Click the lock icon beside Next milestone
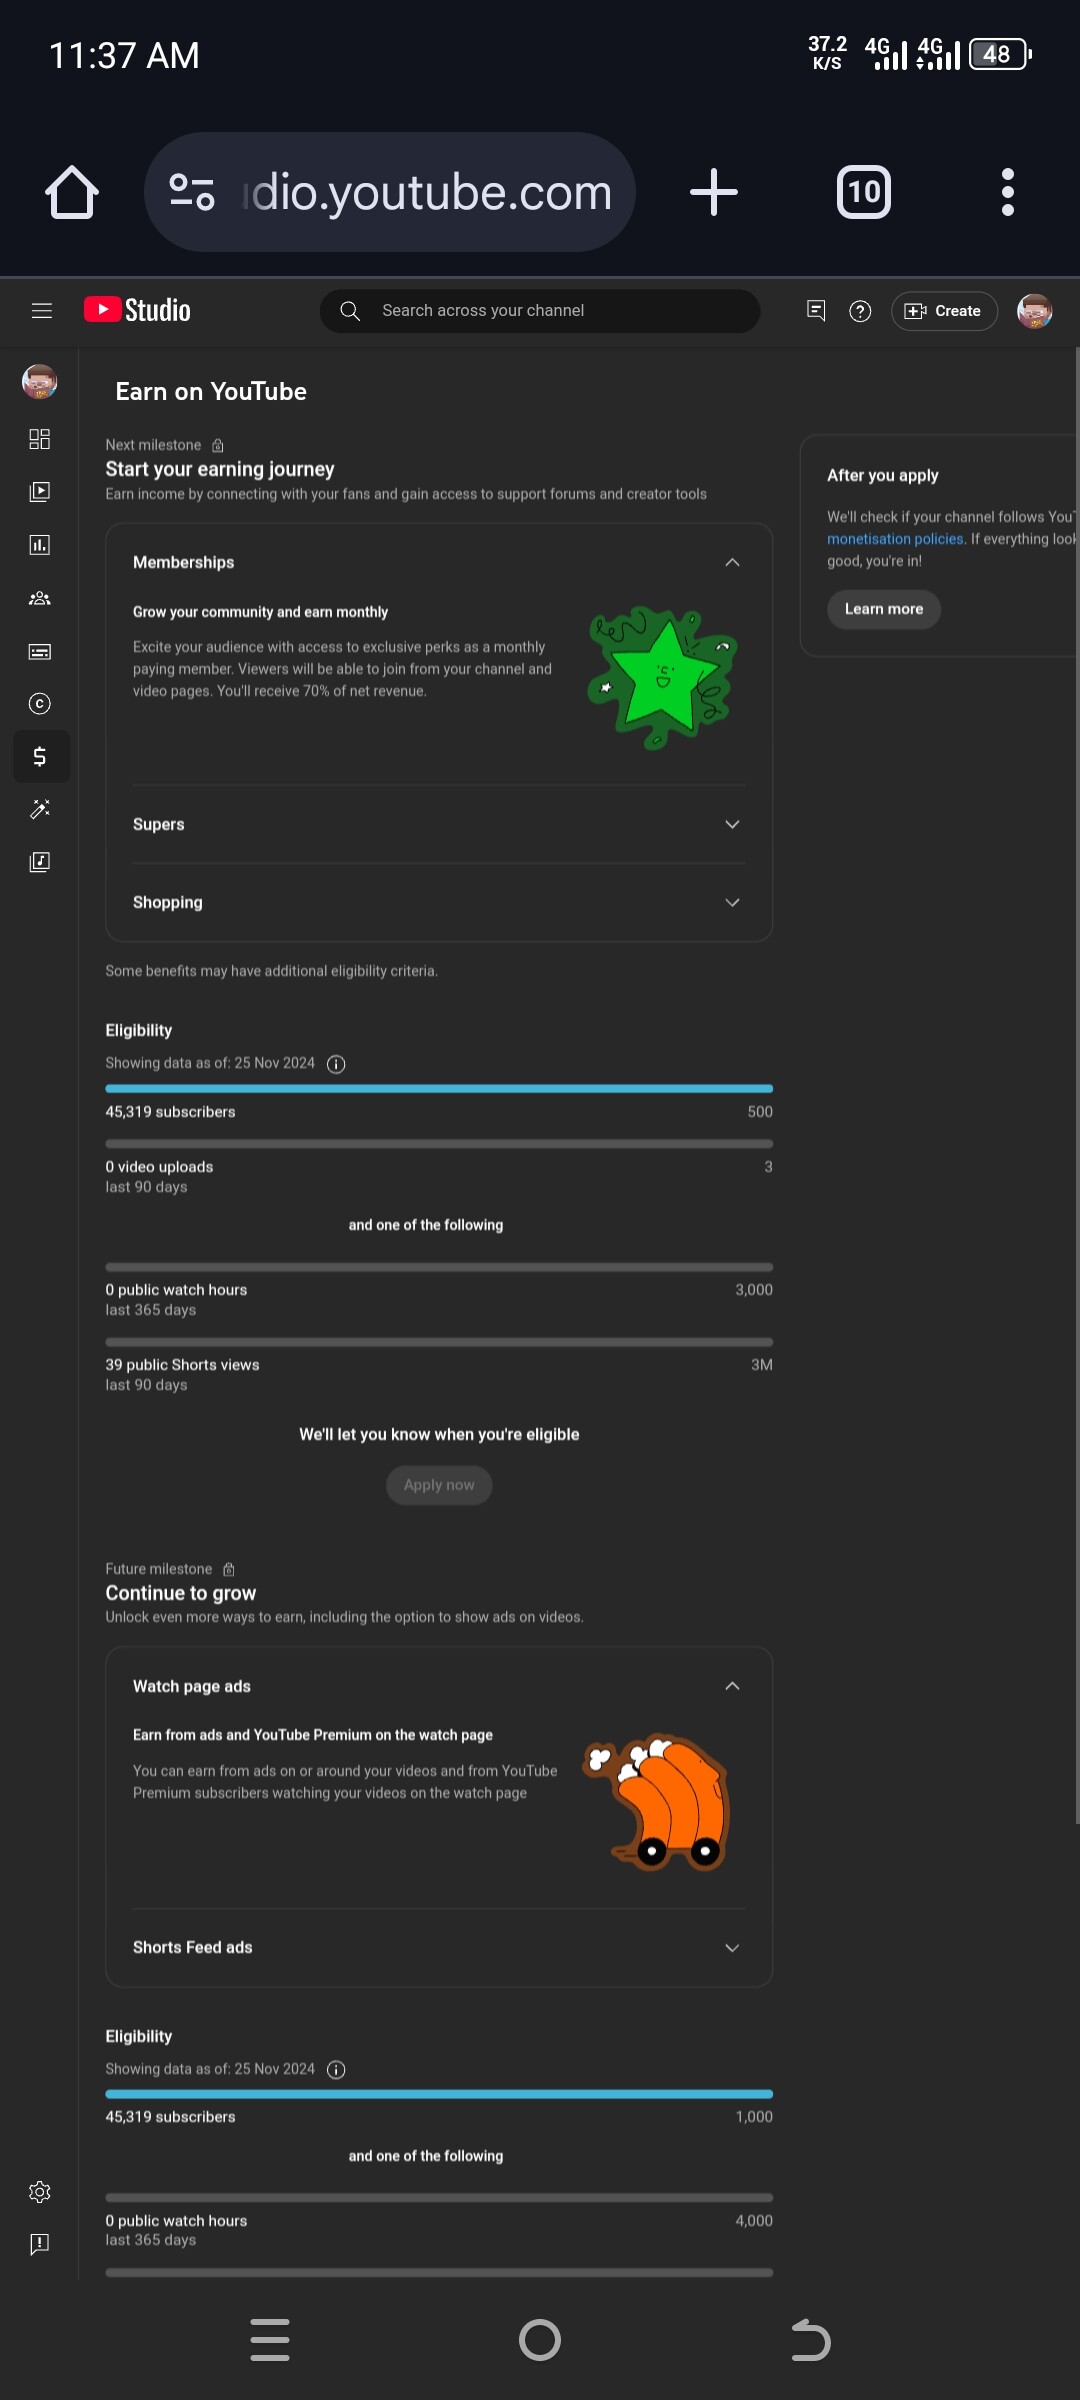The height and width of the screenshot is (2400, 1080). [218, 445]
